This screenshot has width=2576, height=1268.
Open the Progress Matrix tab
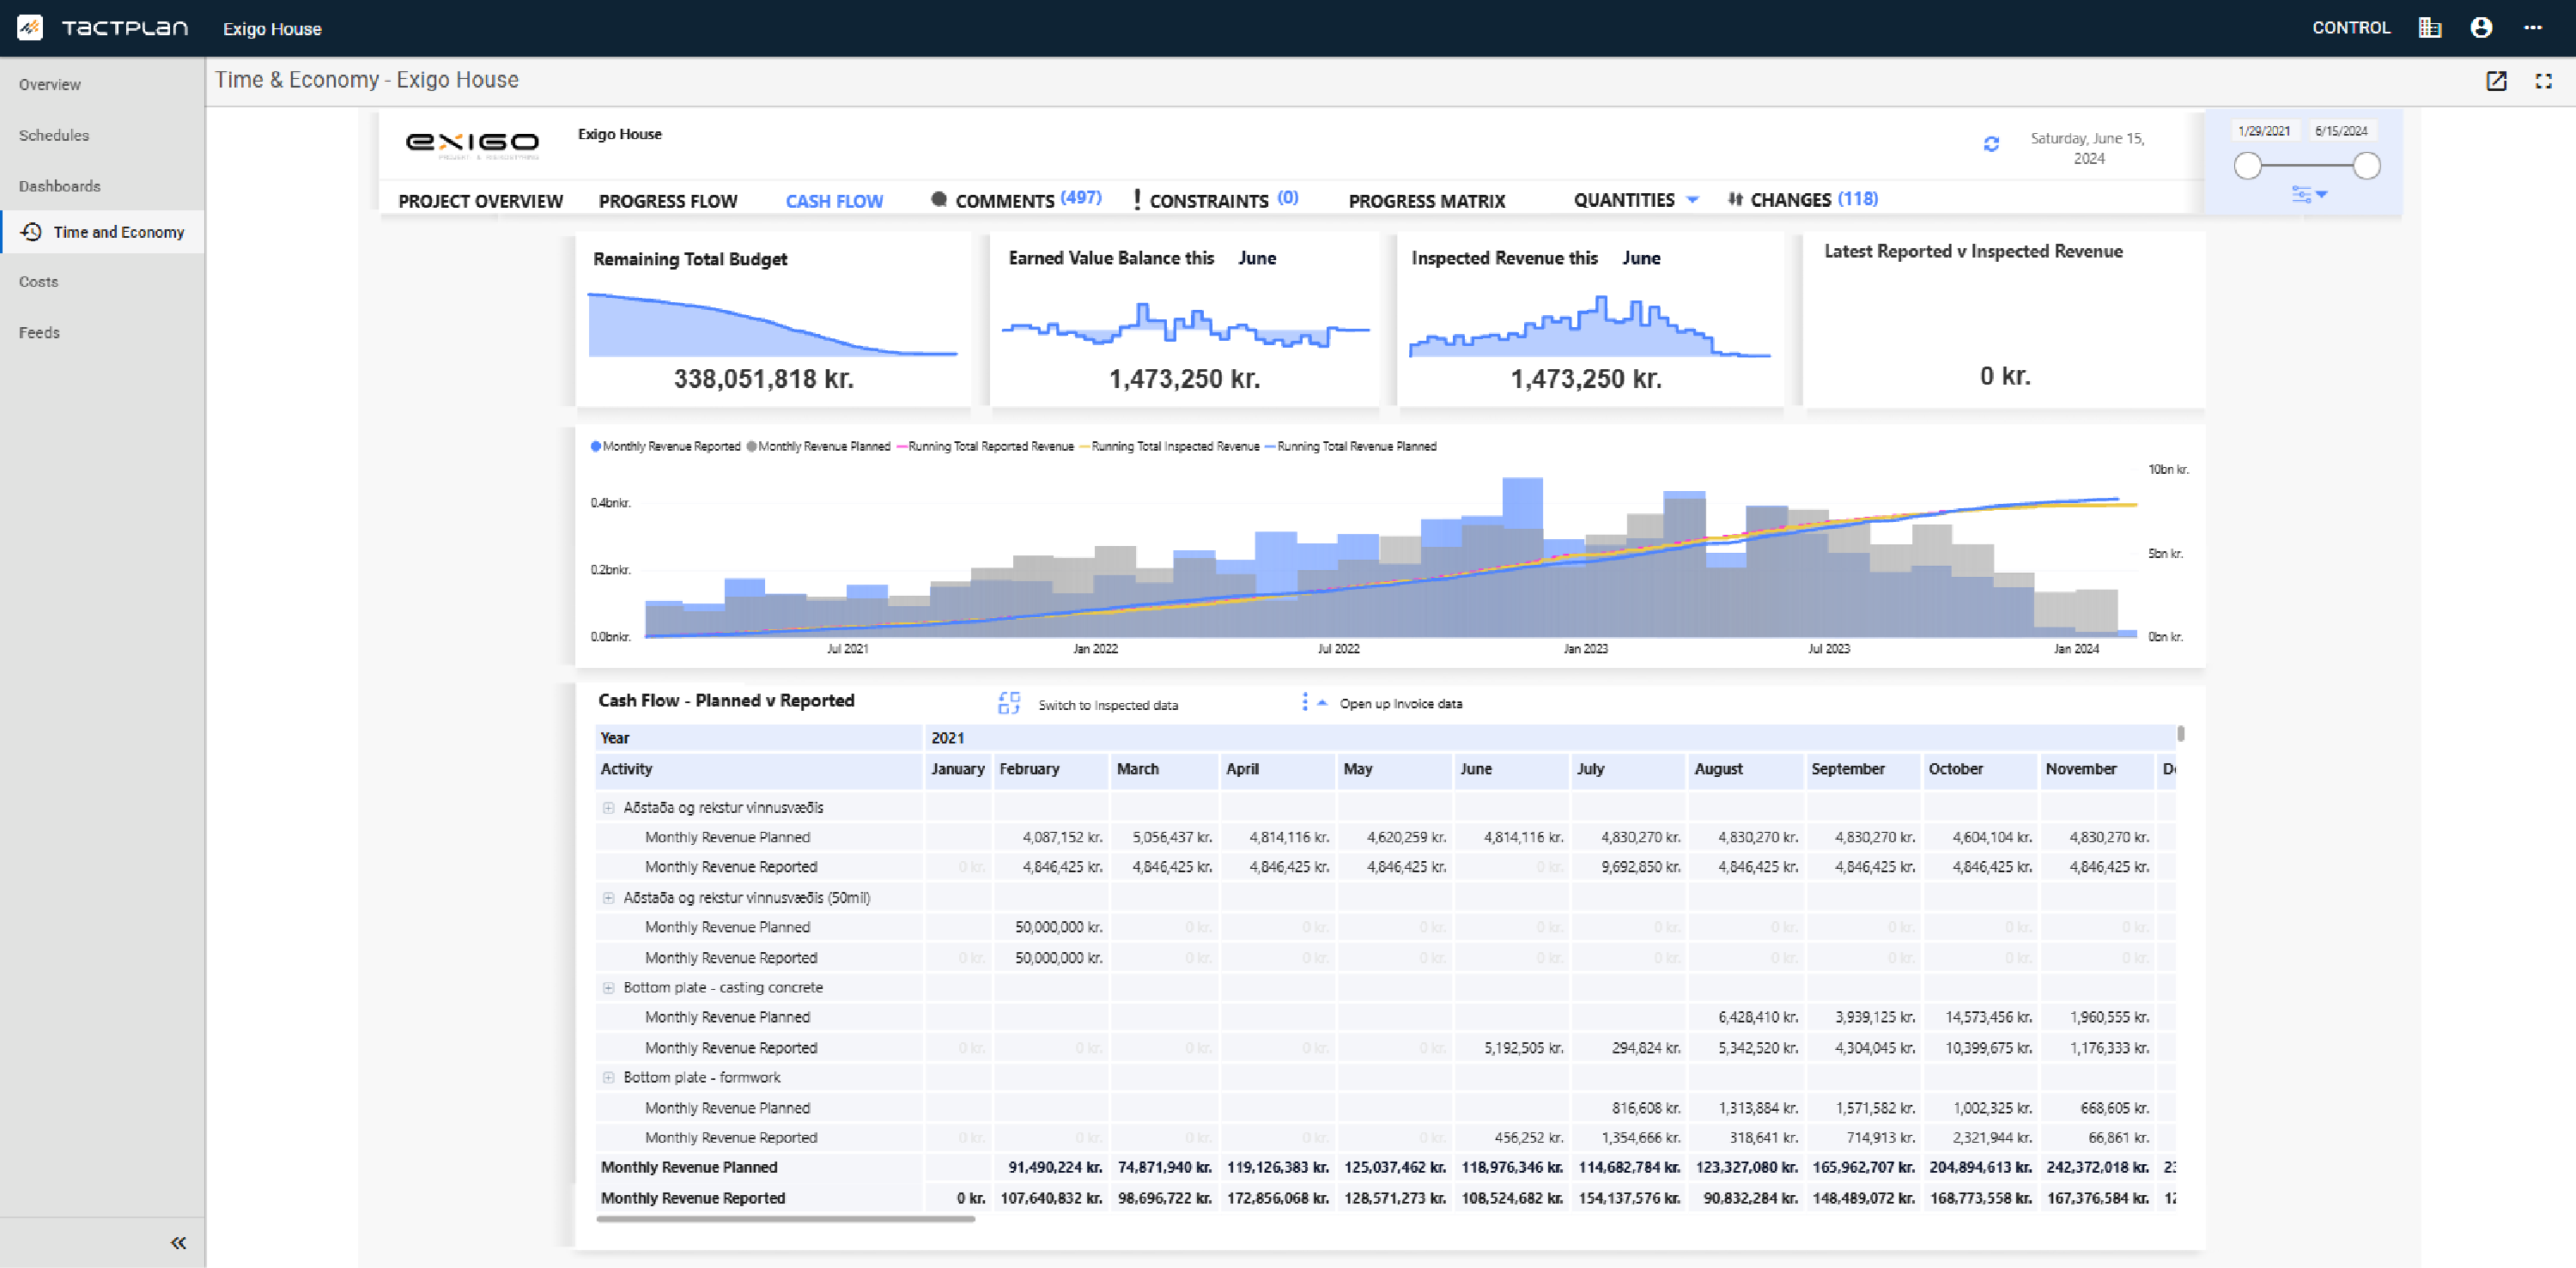tap(1426, 201)
